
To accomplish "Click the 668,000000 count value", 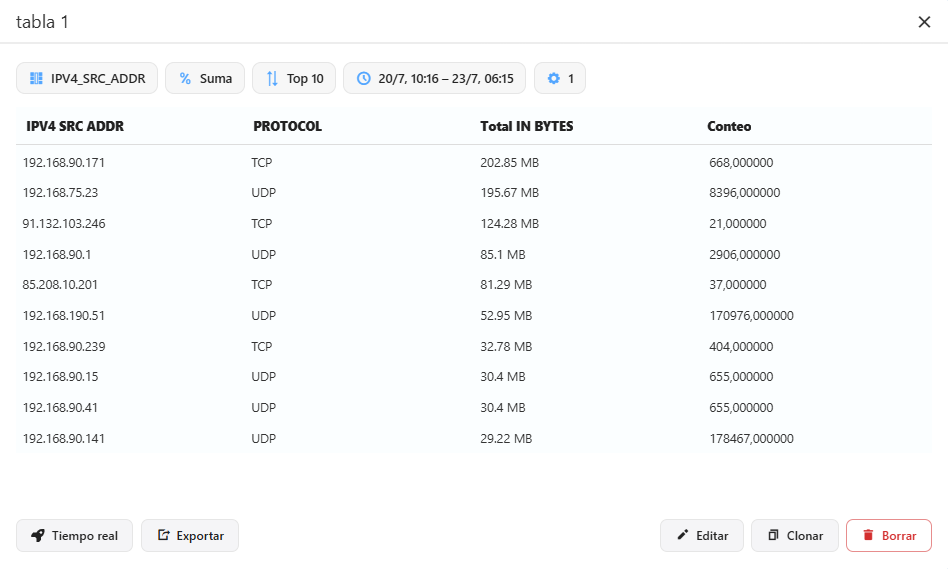I will point(741,163).
